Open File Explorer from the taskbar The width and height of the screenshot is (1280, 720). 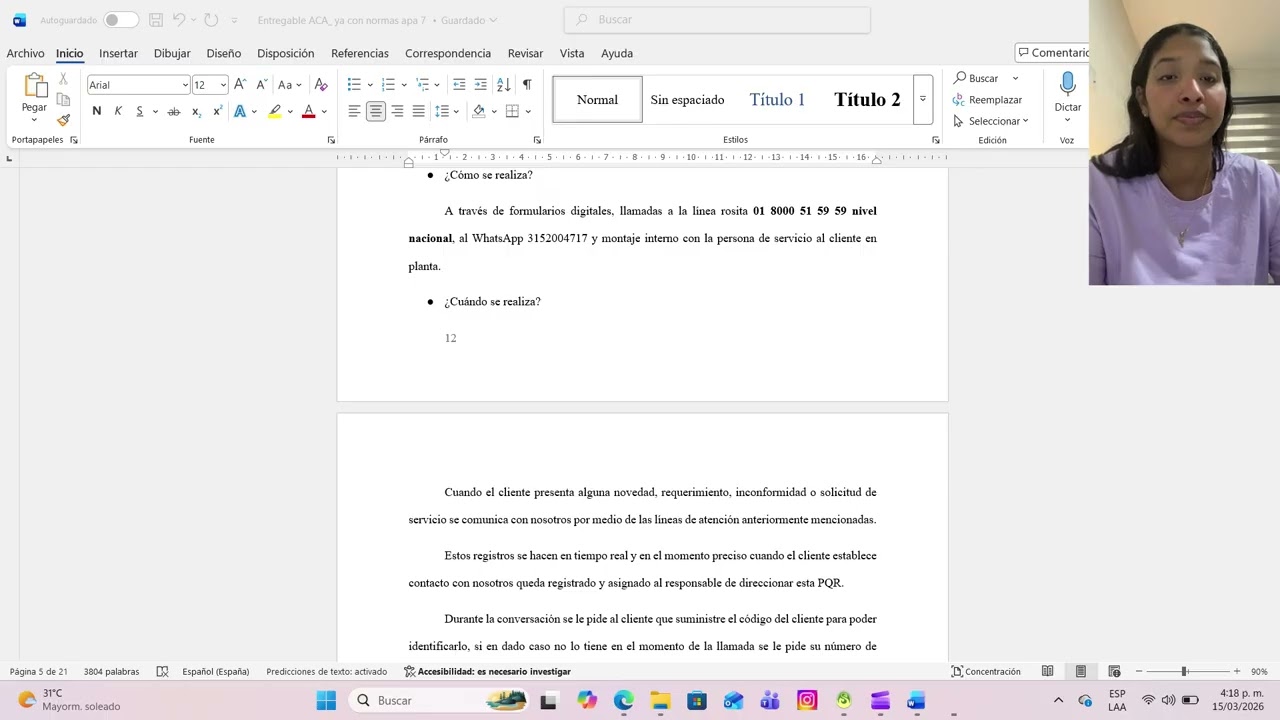(660, 700)
